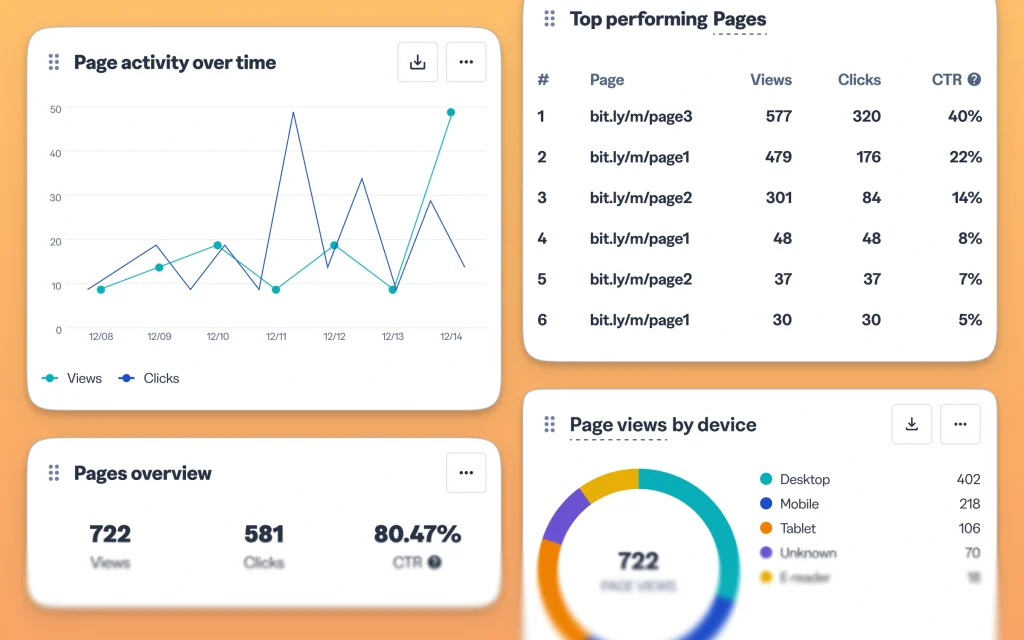Click the Views data point on 12/12
1024x640 pixels.
point(334,246)
